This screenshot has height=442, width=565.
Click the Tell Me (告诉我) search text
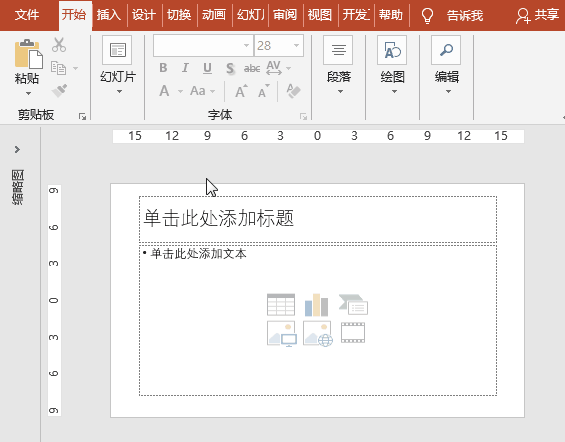(465, 15)
